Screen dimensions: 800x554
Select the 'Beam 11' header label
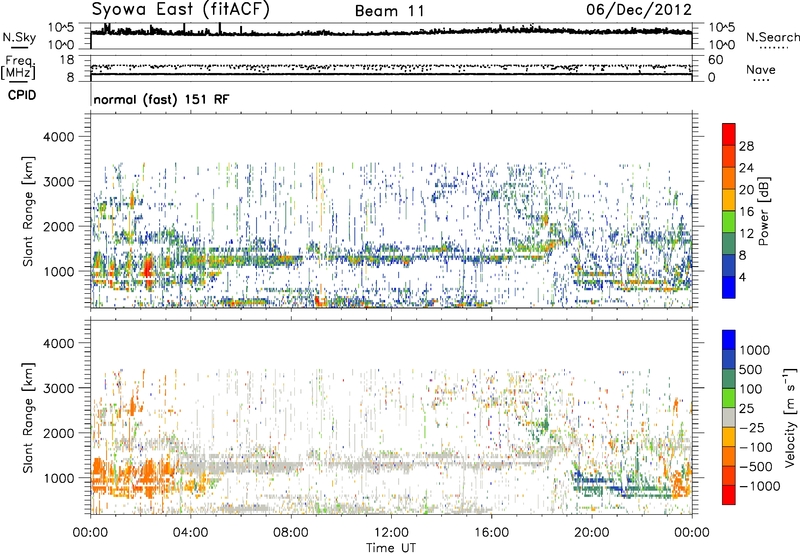(x=390, y=11)
